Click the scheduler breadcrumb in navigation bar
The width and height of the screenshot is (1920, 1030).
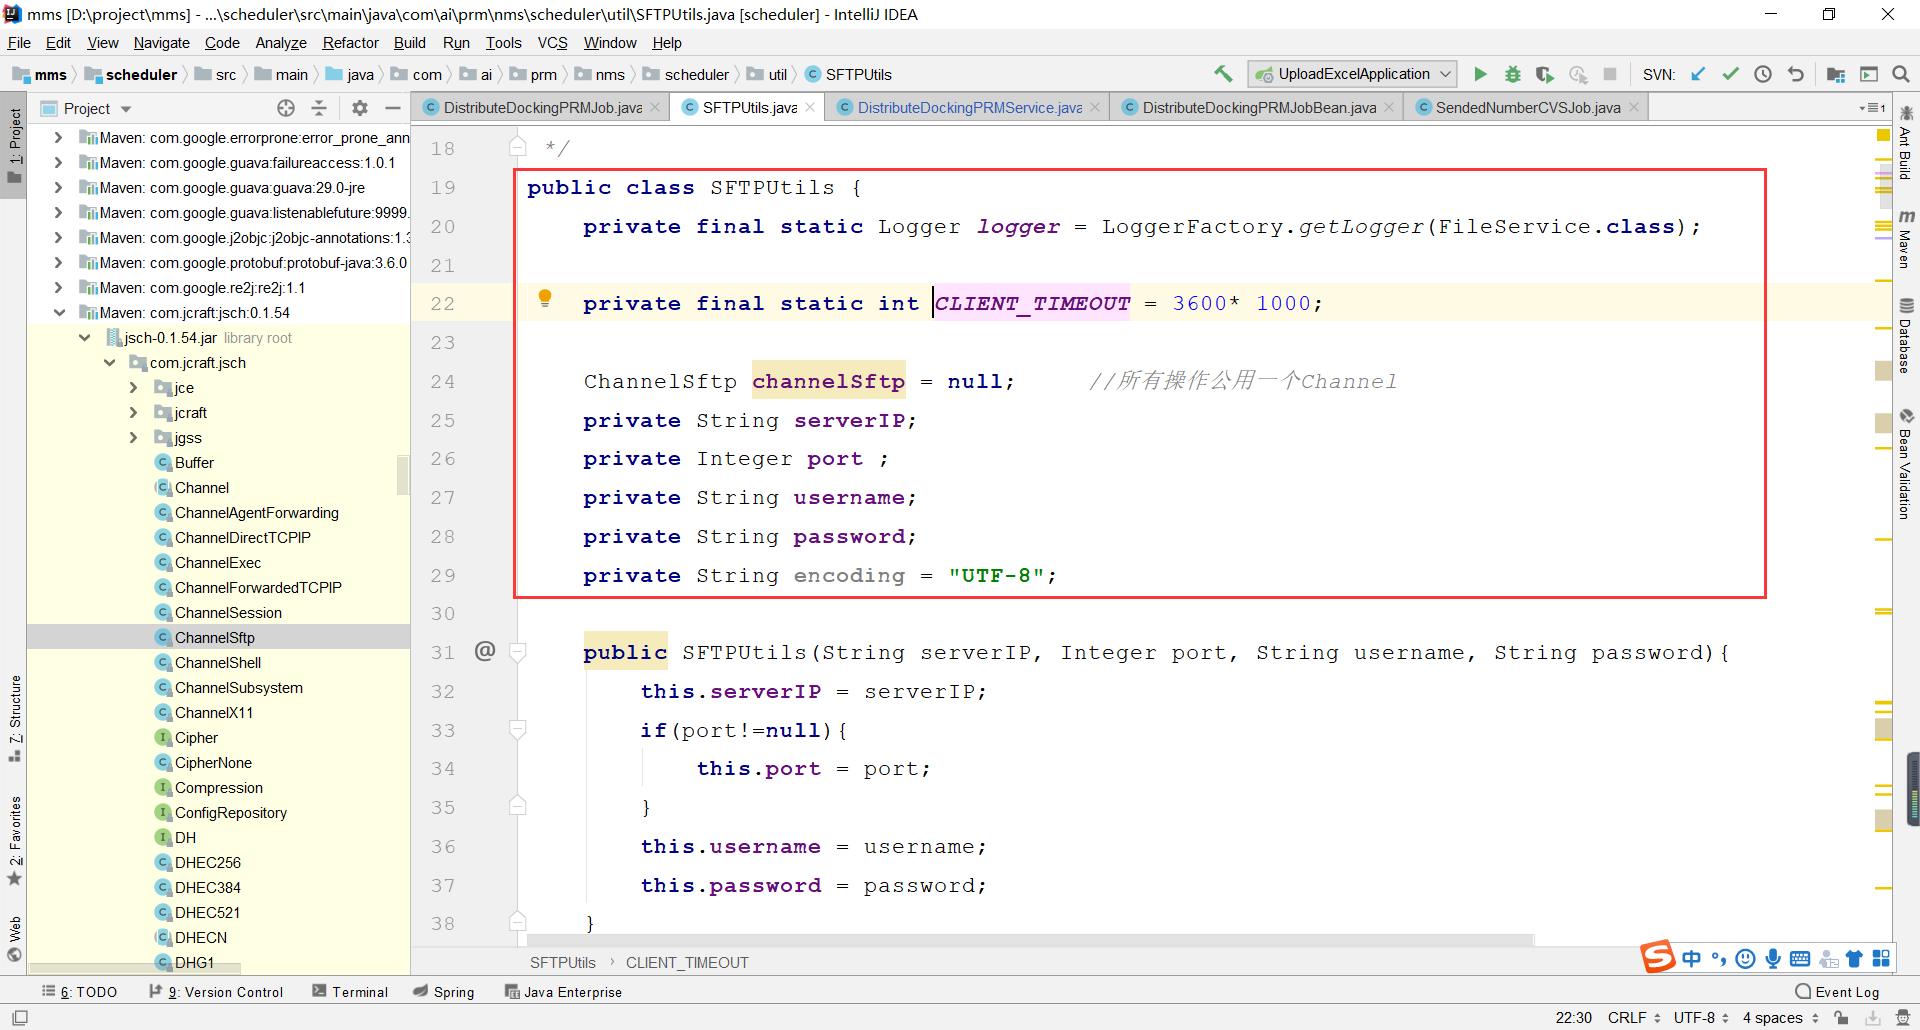[131, 74]
